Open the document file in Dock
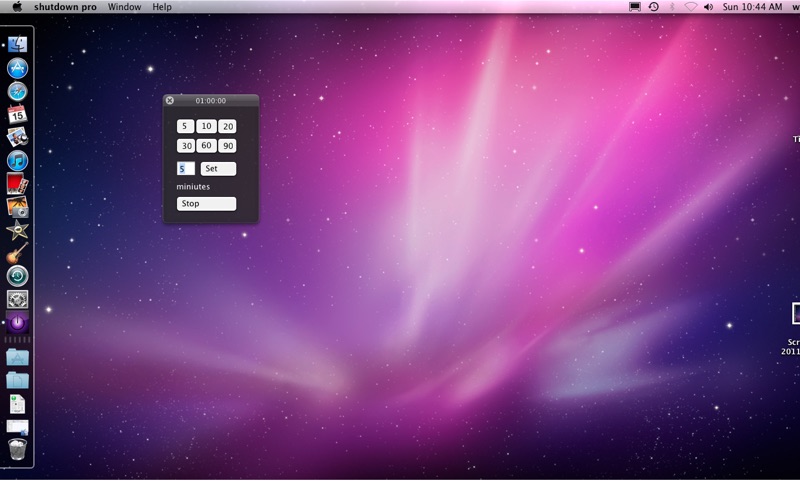Screen dimensions: 800x500 [17, 405]
